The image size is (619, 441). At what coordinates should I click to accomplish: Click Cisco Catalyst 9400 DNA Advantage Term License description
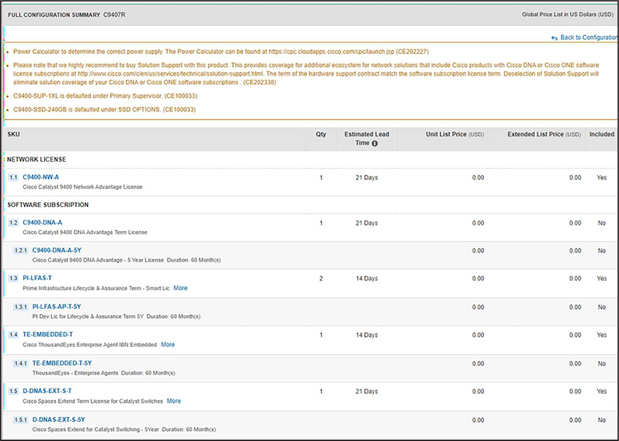coord(85,233)
